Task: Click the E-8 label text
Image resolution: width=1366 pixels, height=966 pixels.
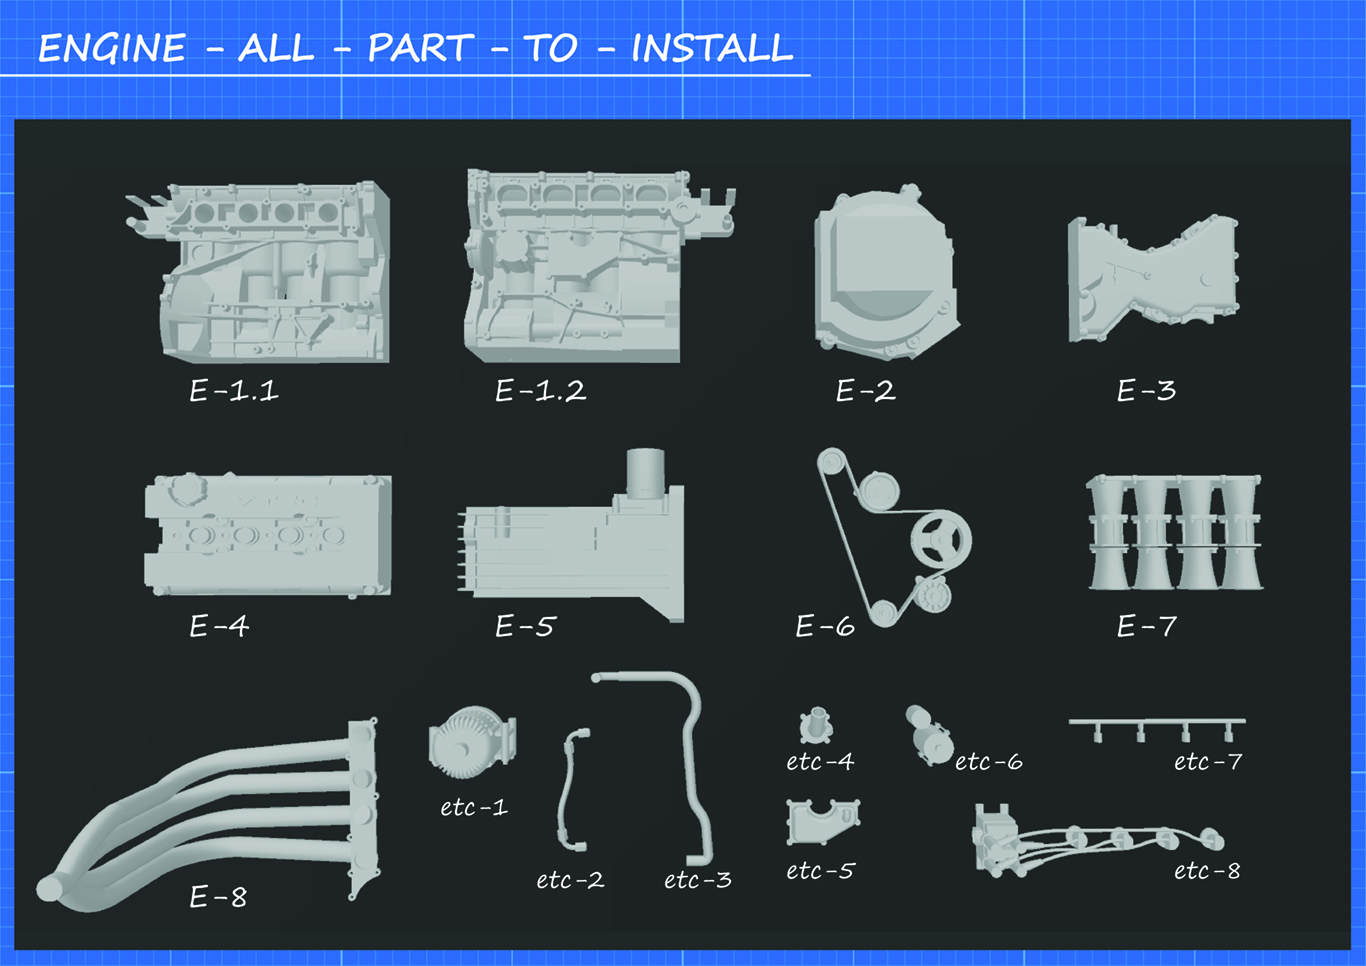Action: click(218, 897)
